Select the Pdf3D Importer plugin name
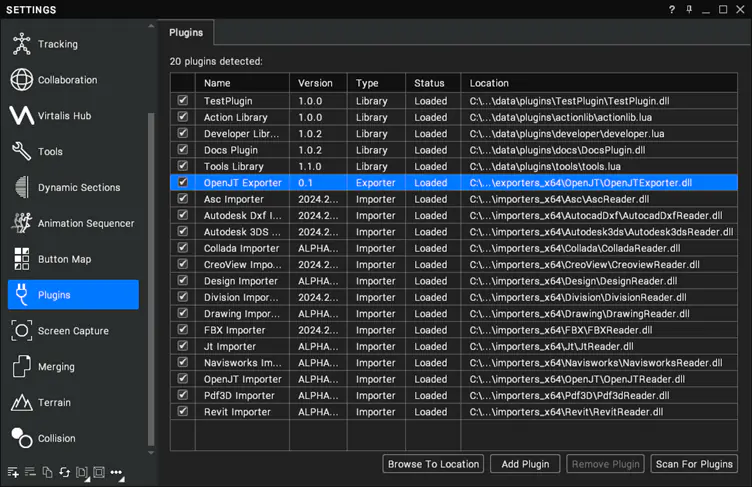This screenshot has width=752, height=487. point(239,395)
